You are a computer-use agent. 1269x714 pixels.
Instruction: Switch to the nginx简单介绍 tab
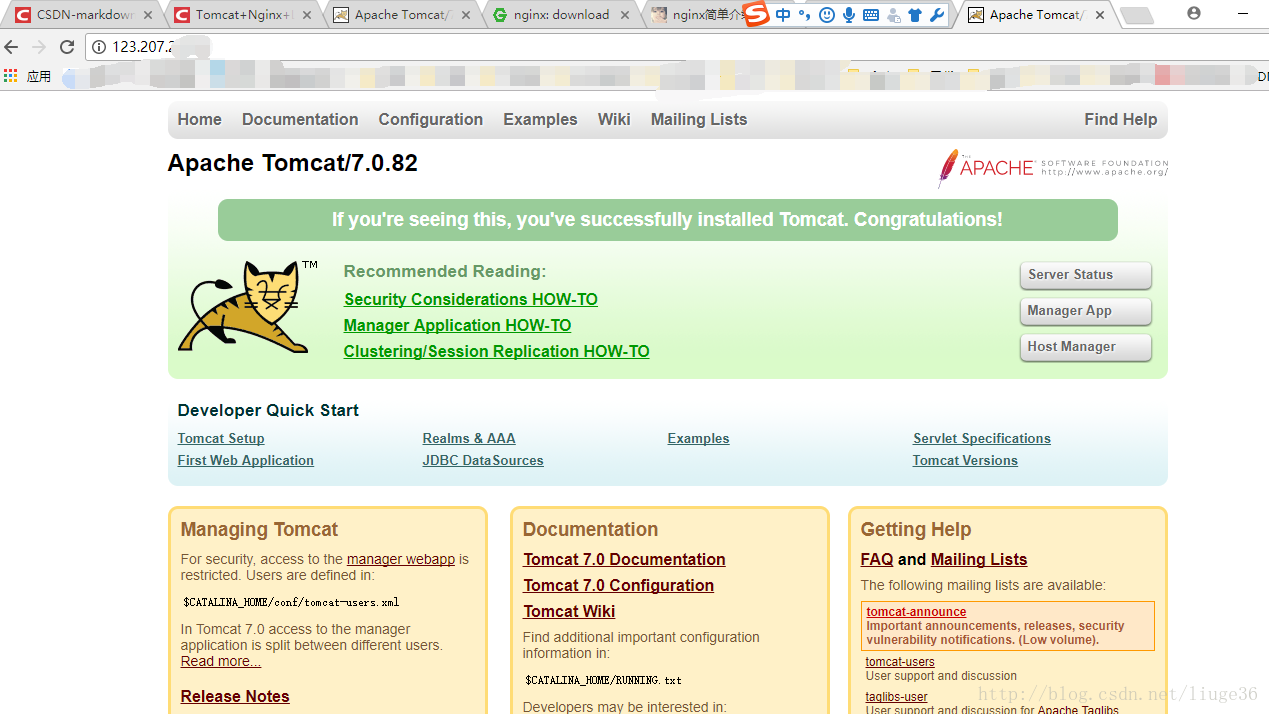point(698,15)
